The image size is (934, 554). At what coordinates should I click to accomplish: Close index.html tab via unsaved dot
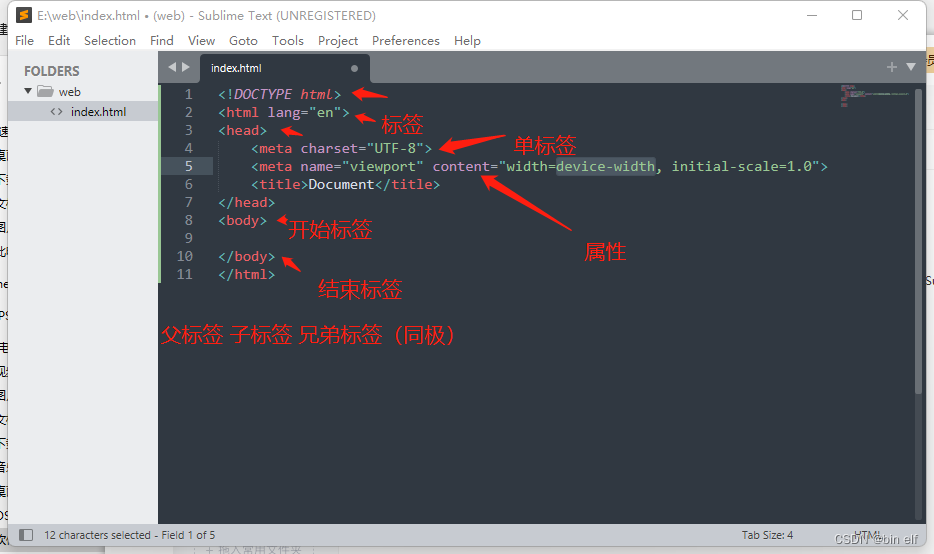pyautogui.click(x=354, y=69)
